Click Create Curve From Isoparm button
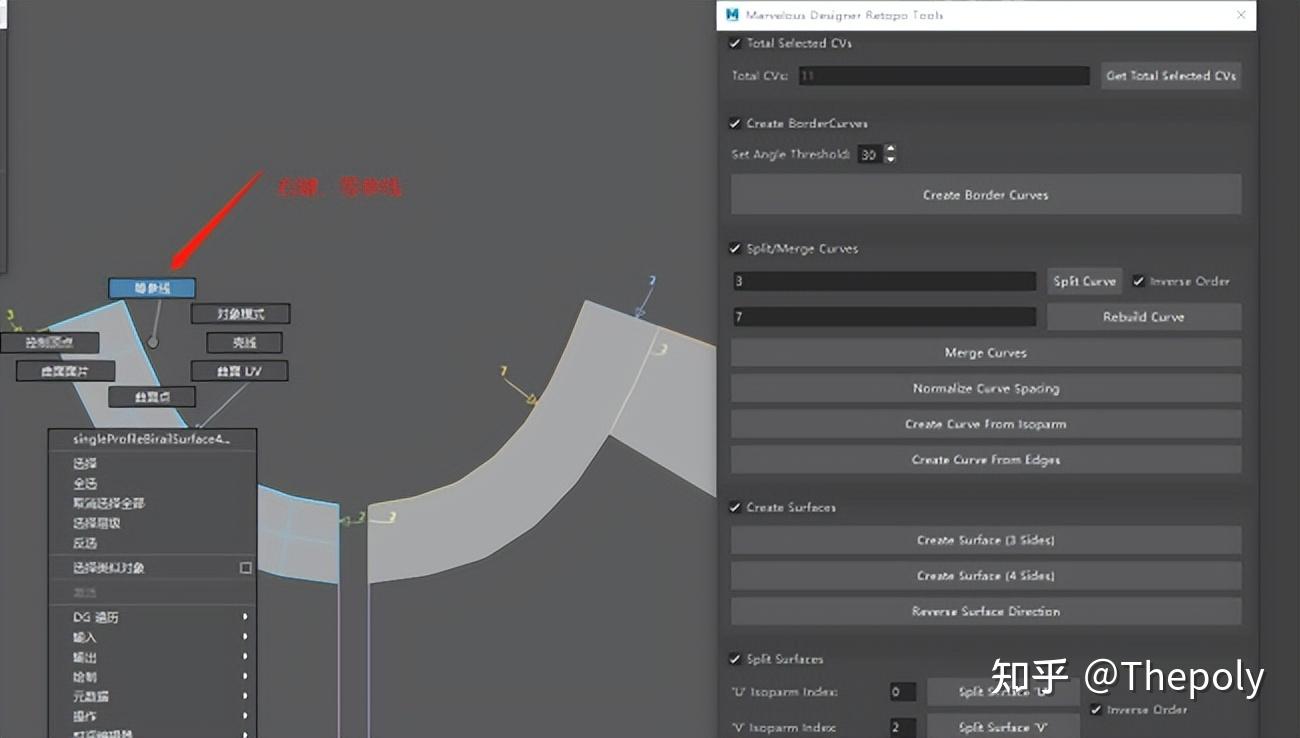Screen dimensions: 1300x738 pyautogui.click(x=986, y=424)
